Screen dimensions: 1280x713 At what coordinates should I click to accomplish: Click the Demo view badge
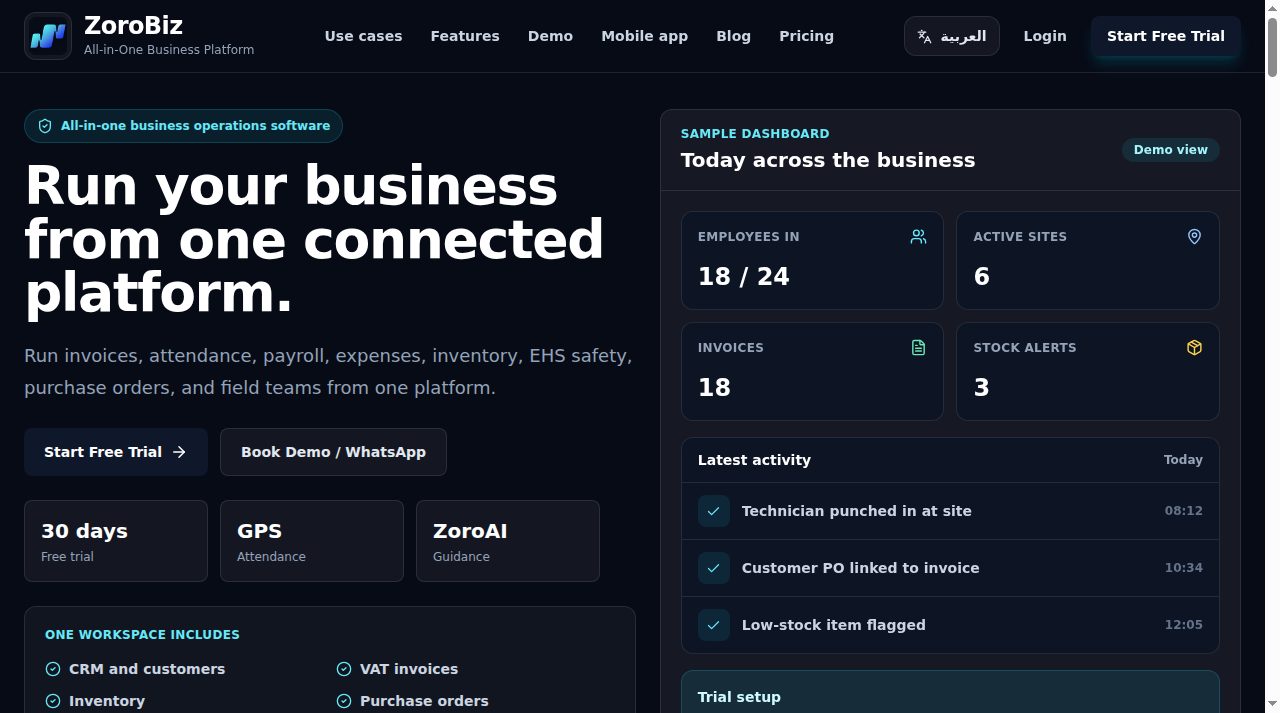(1171, 150)
